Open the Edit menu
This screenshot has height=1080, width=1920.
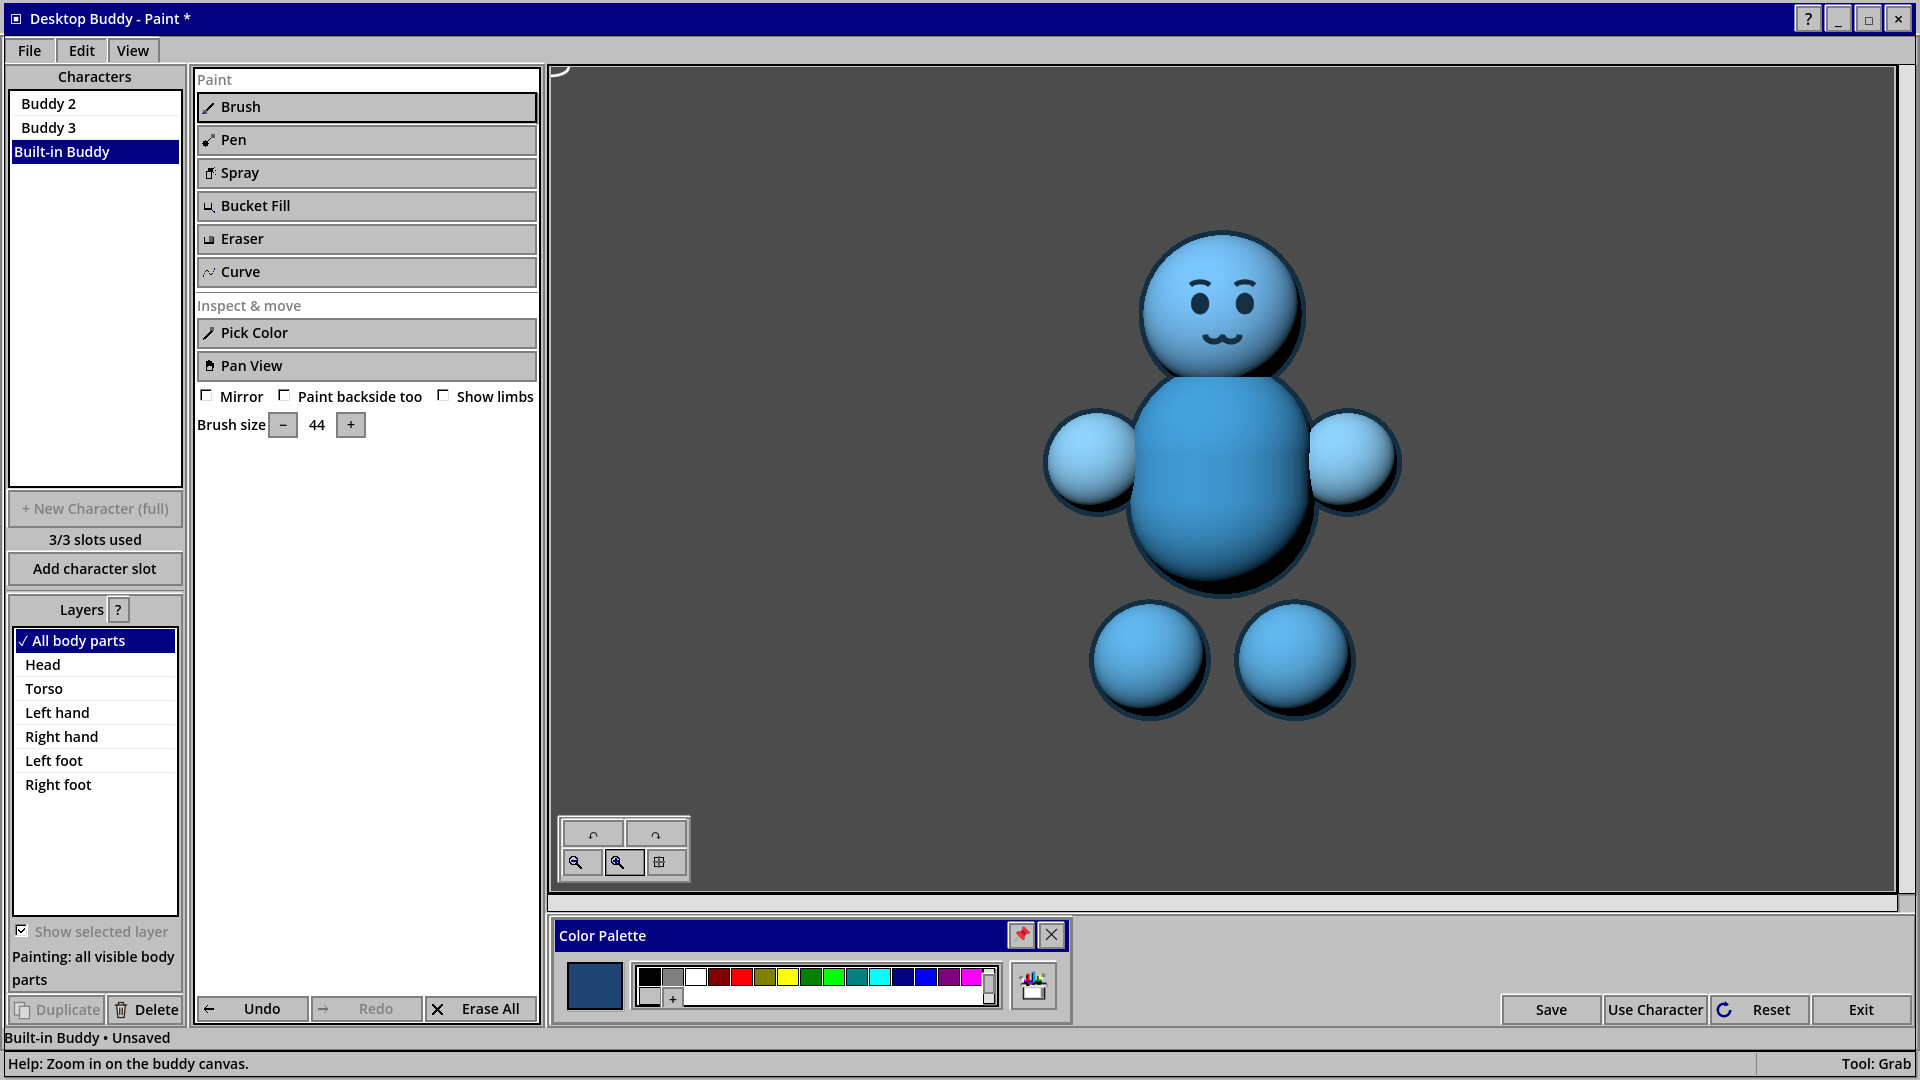(82, 51)
